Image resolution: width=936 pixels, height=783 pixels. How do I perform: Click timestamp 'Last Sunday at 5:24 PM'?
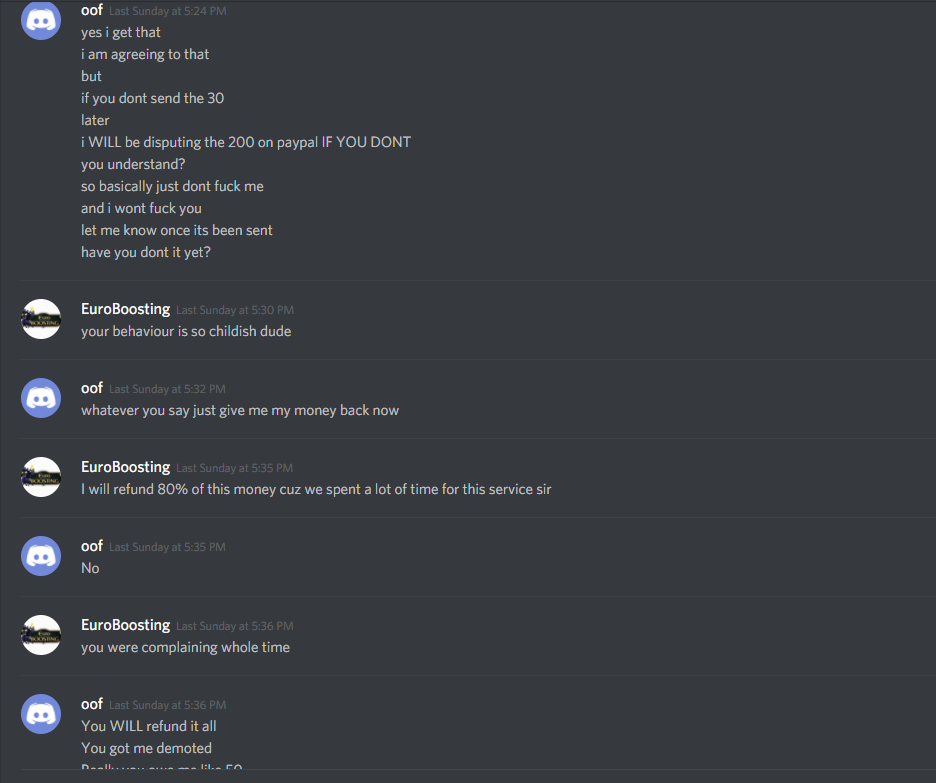click(168, 11)
